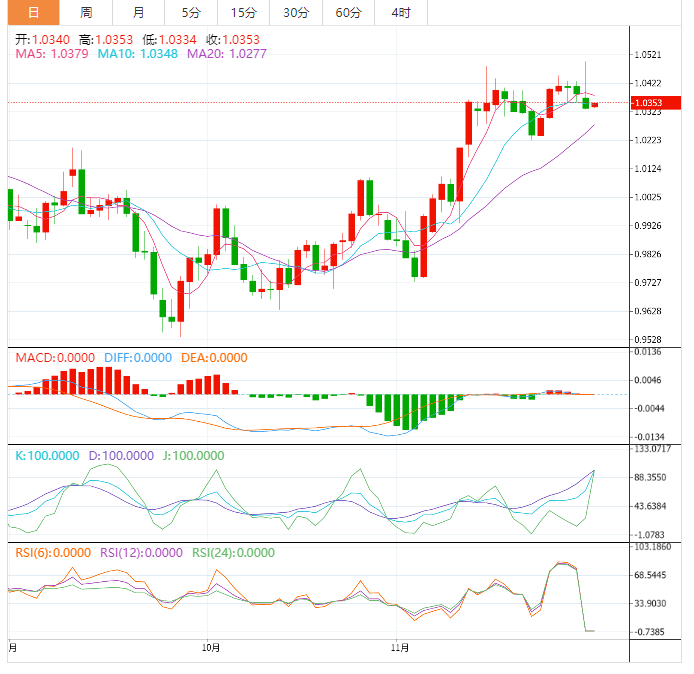The image size is (694, 674).
Task: Show the 30分 timeframe chart
Action: 296,13
